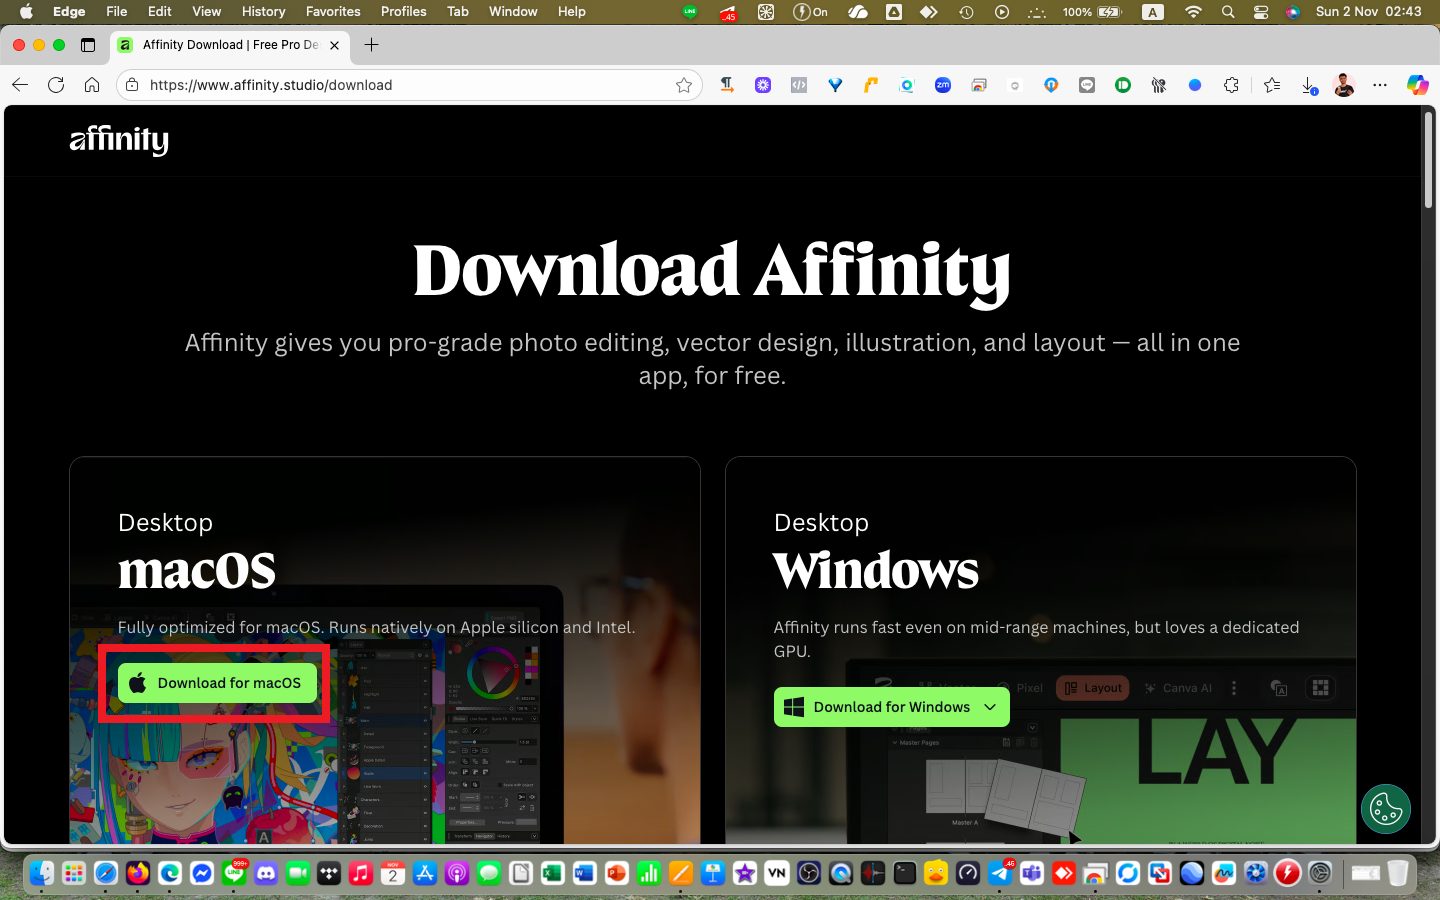Click the Download for macOS button
The height and width of the screenshot is (900, 1440).
coord(217,683)
